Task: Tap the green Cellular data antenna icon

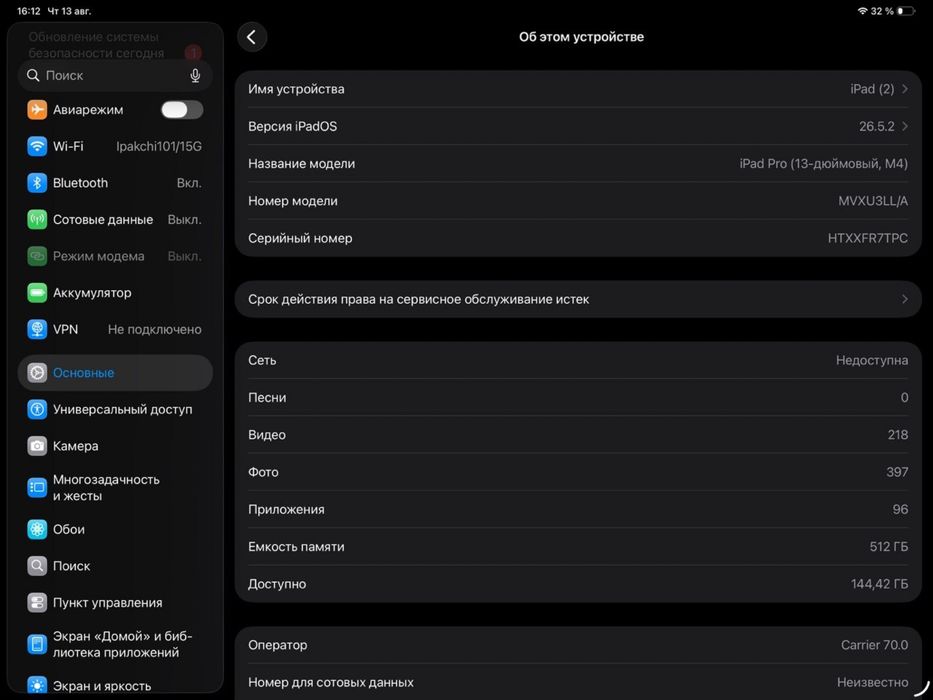Action: click(x=37, y=220)
